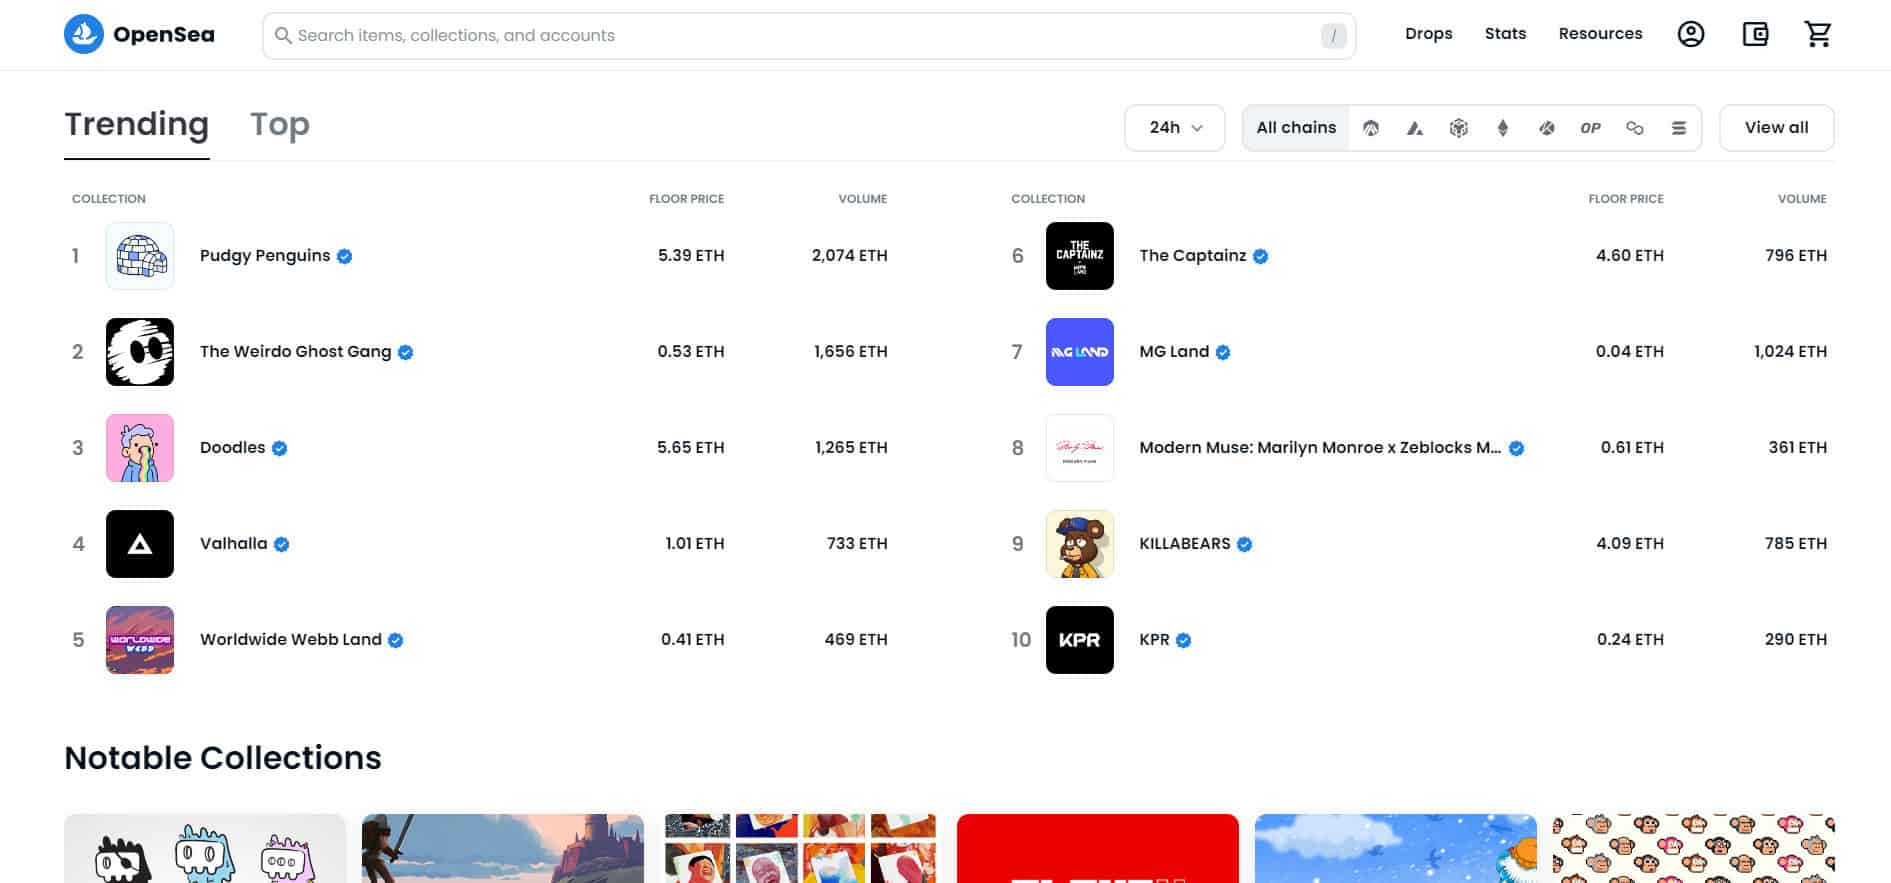Open the wallet icon in header
The height and width of the screenshot is (883, 1891).
pyautogui.click(x=1755, y=35)
